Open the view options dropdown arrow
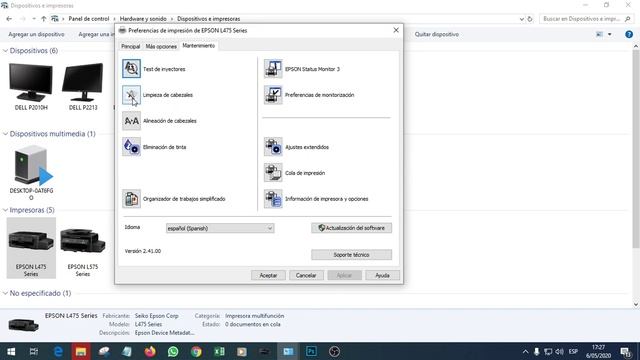Screen dimensions: 640x360 (610, 34)
